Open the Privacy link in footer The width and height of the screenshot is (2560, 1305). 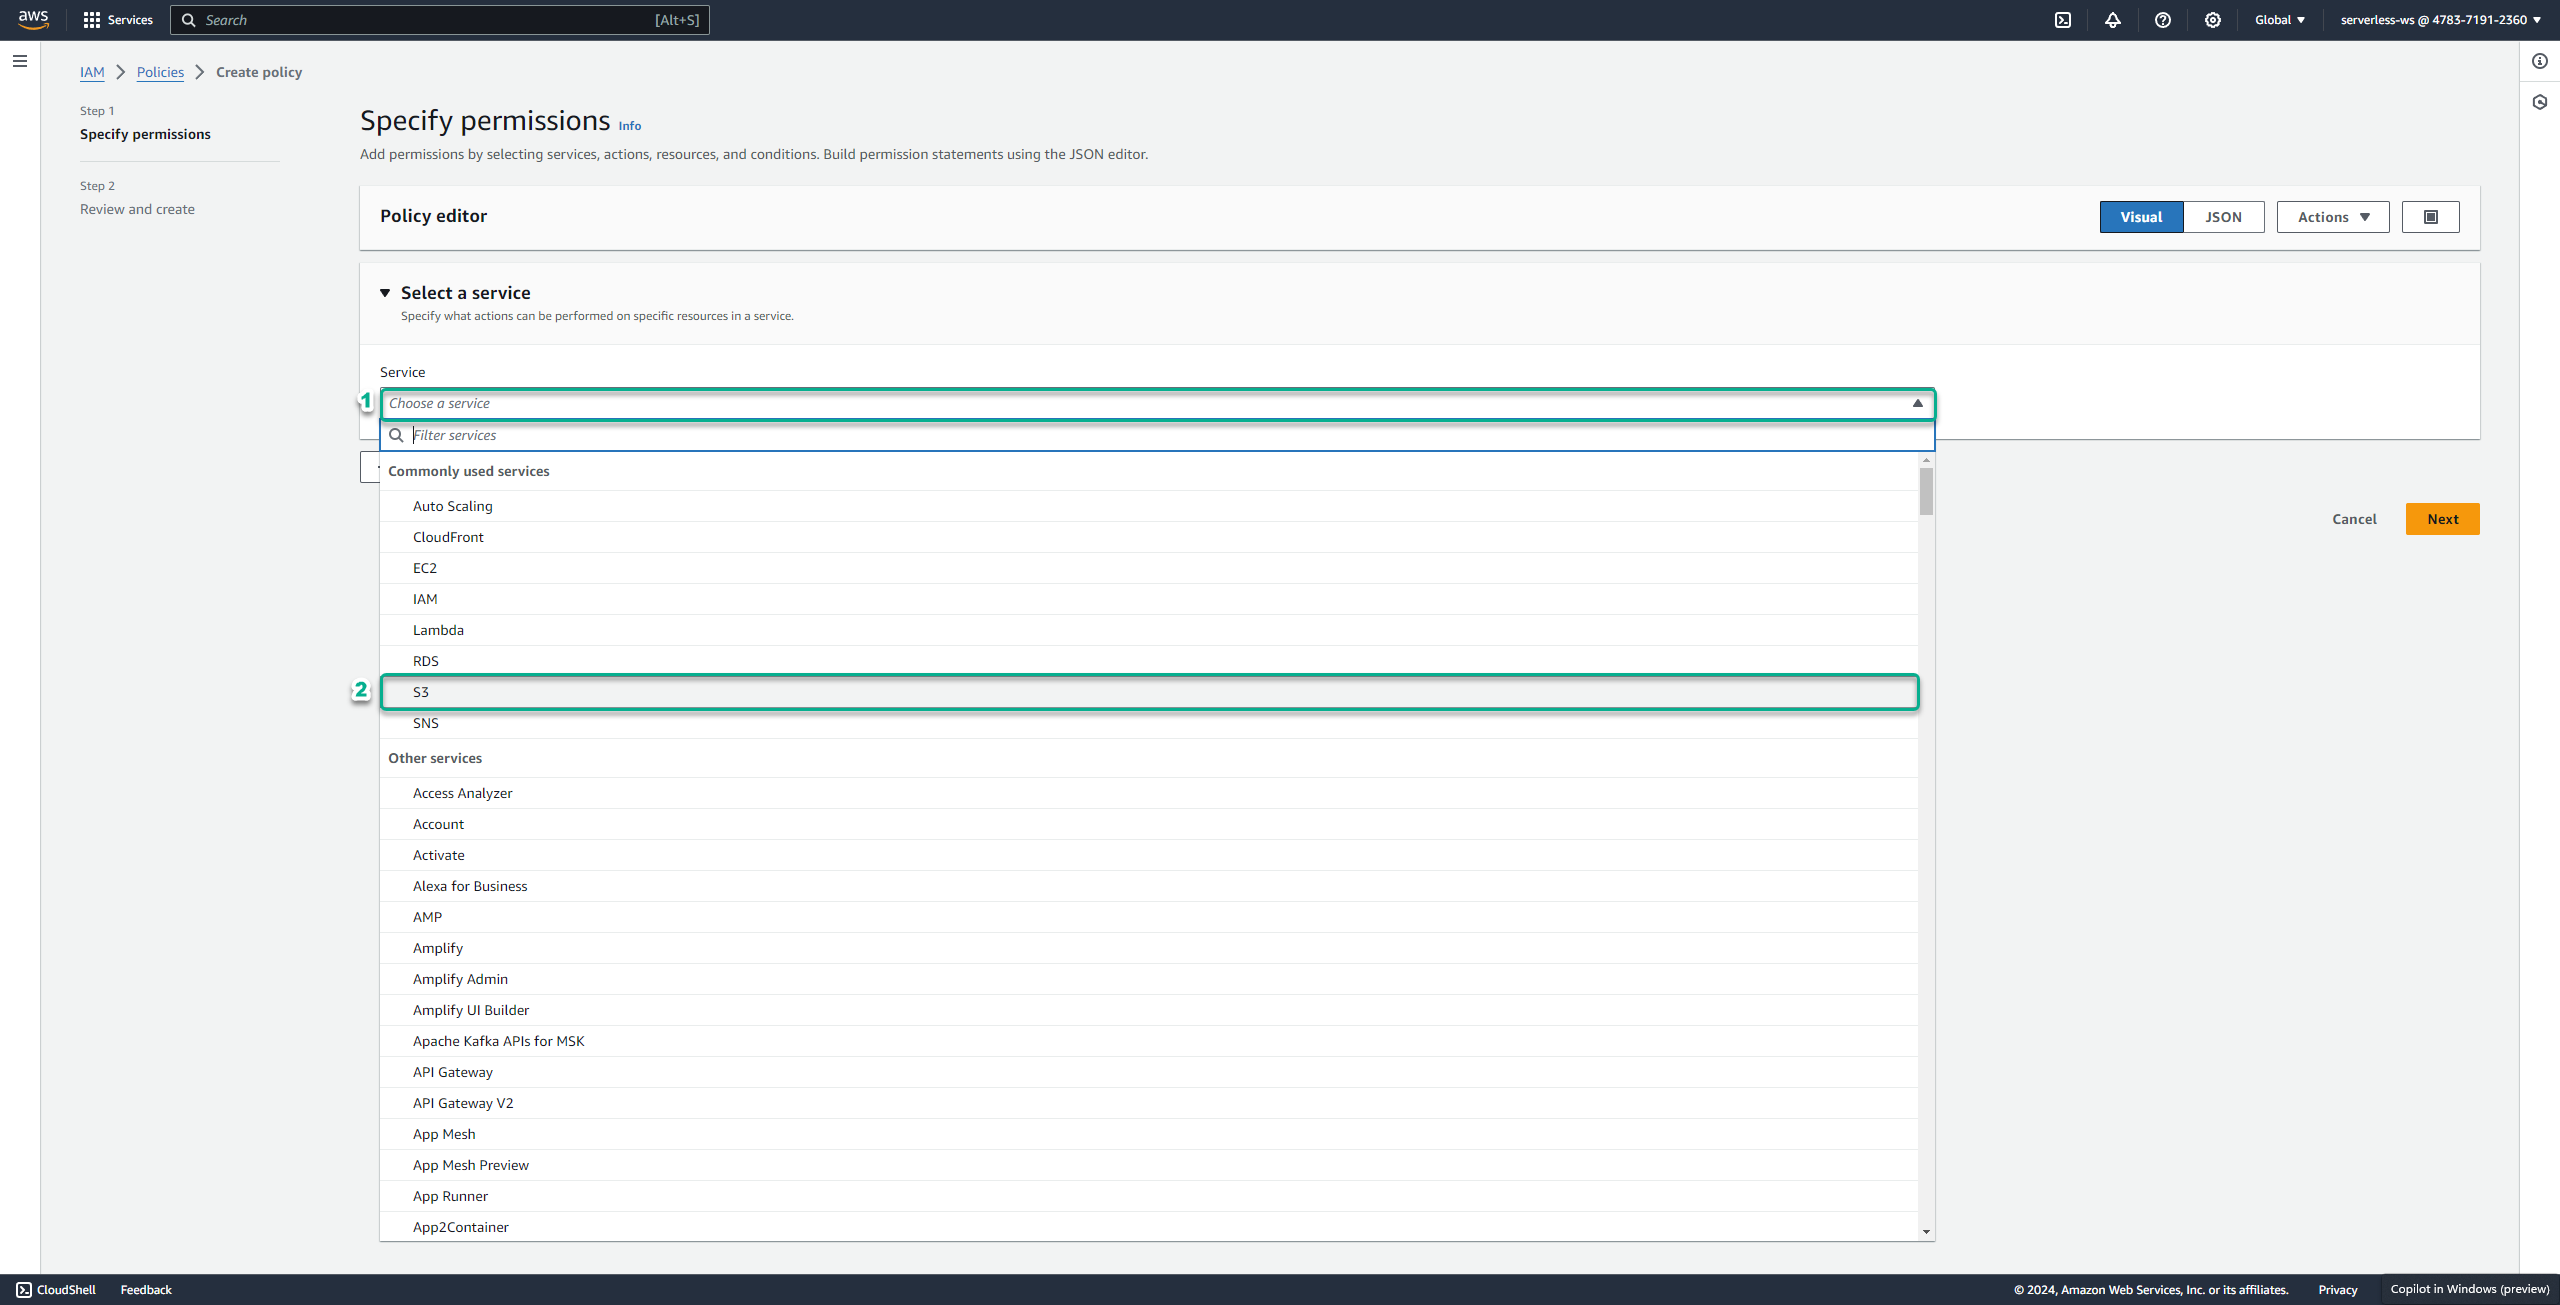pyautogui.click(x=2338, y=1289)
